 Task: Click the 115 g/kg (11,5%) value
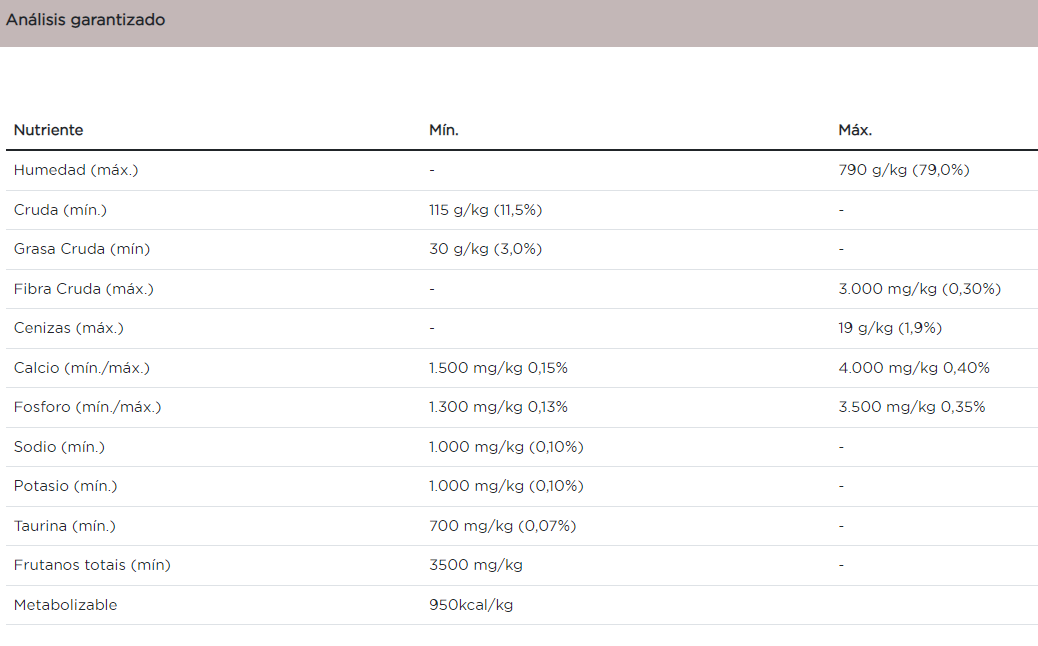point(485,210)
